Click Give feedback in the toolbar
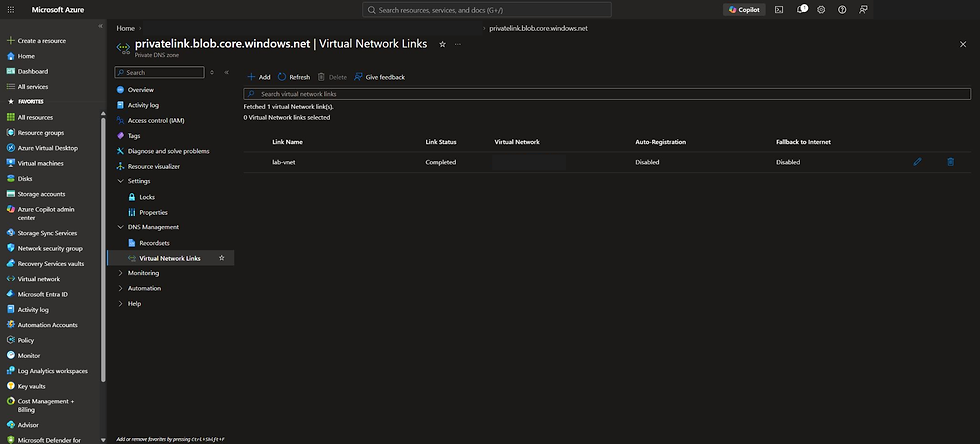This screenshot has height=444, width=980. (x=379, y=77)
